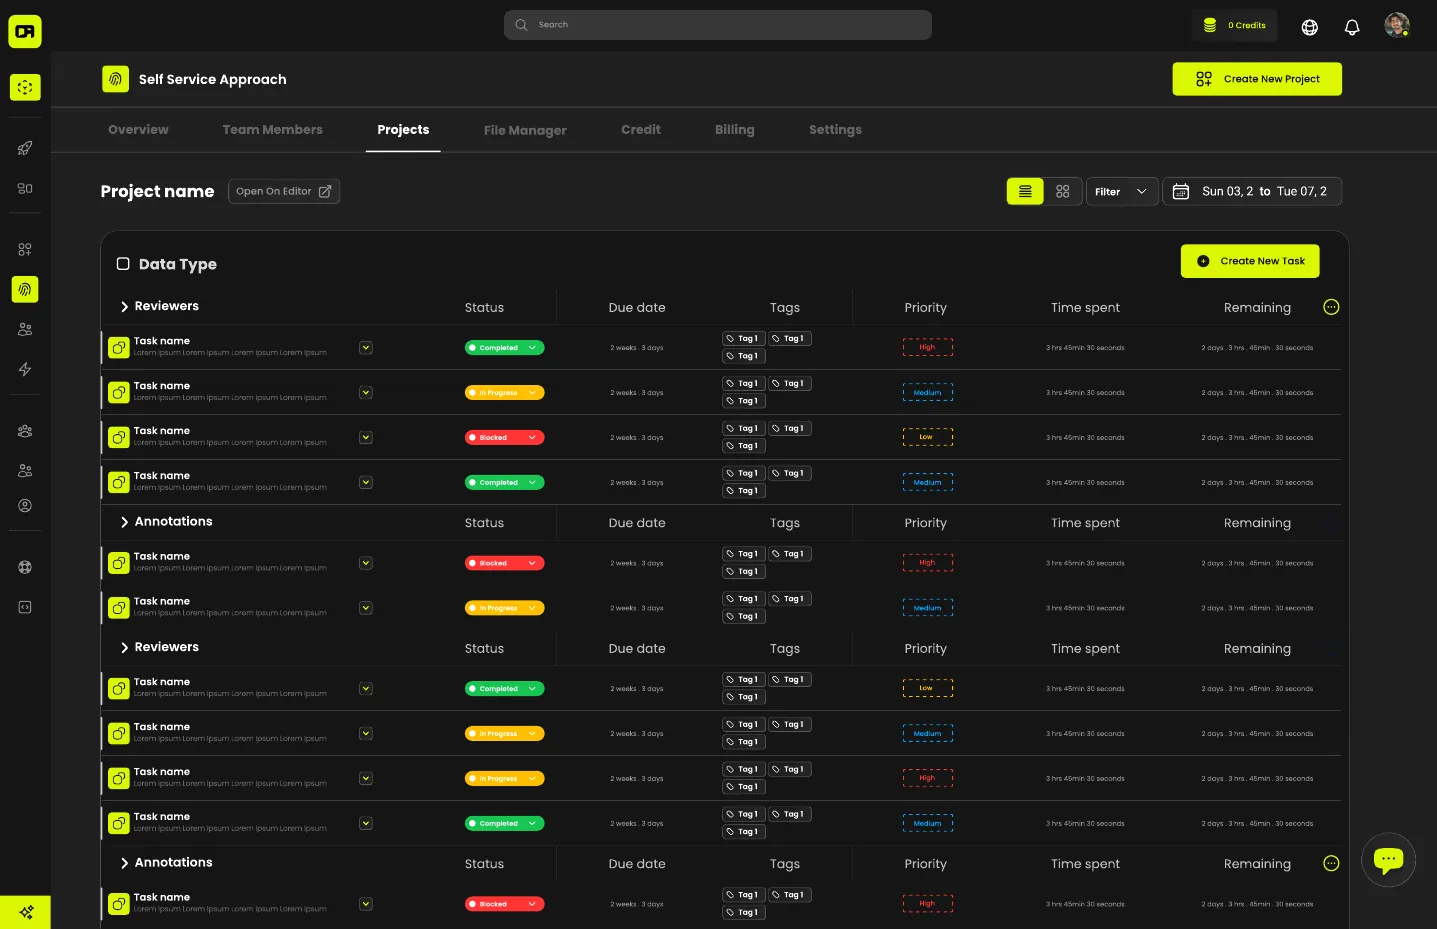Switch to Settings tab
Viewport: 1437px width, 929px height.
pos(835,130)
